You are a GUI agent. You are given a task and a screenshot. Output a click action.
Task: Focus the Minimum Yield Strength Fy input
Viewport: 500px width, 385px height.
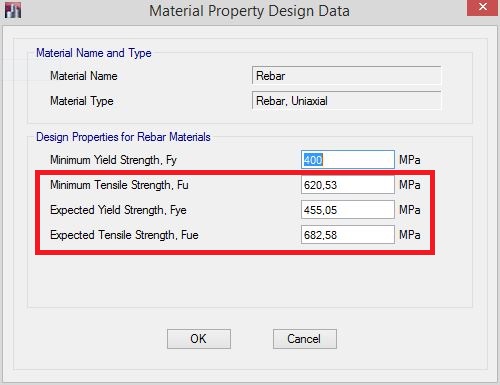click(x=348, y=160)
